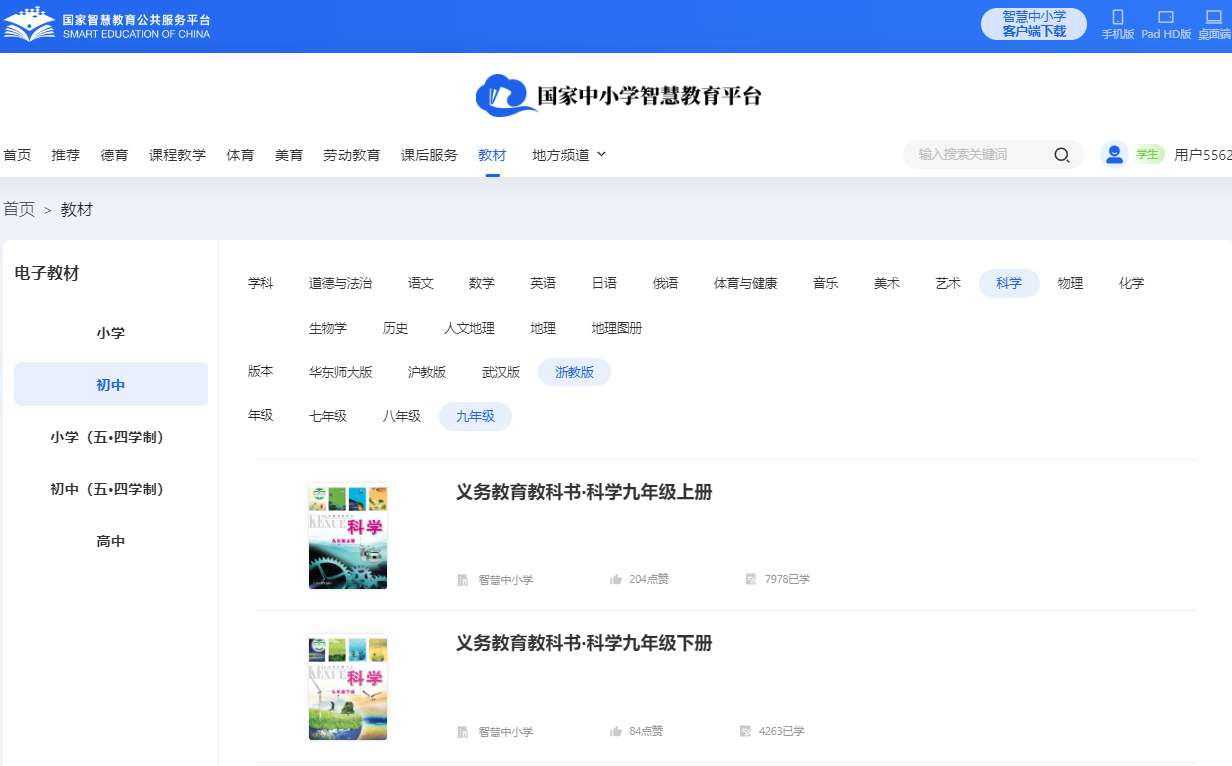Go to the 首页 nav item
The width and height of the screenshot is (1232, 766).
(x=17, y=155)
